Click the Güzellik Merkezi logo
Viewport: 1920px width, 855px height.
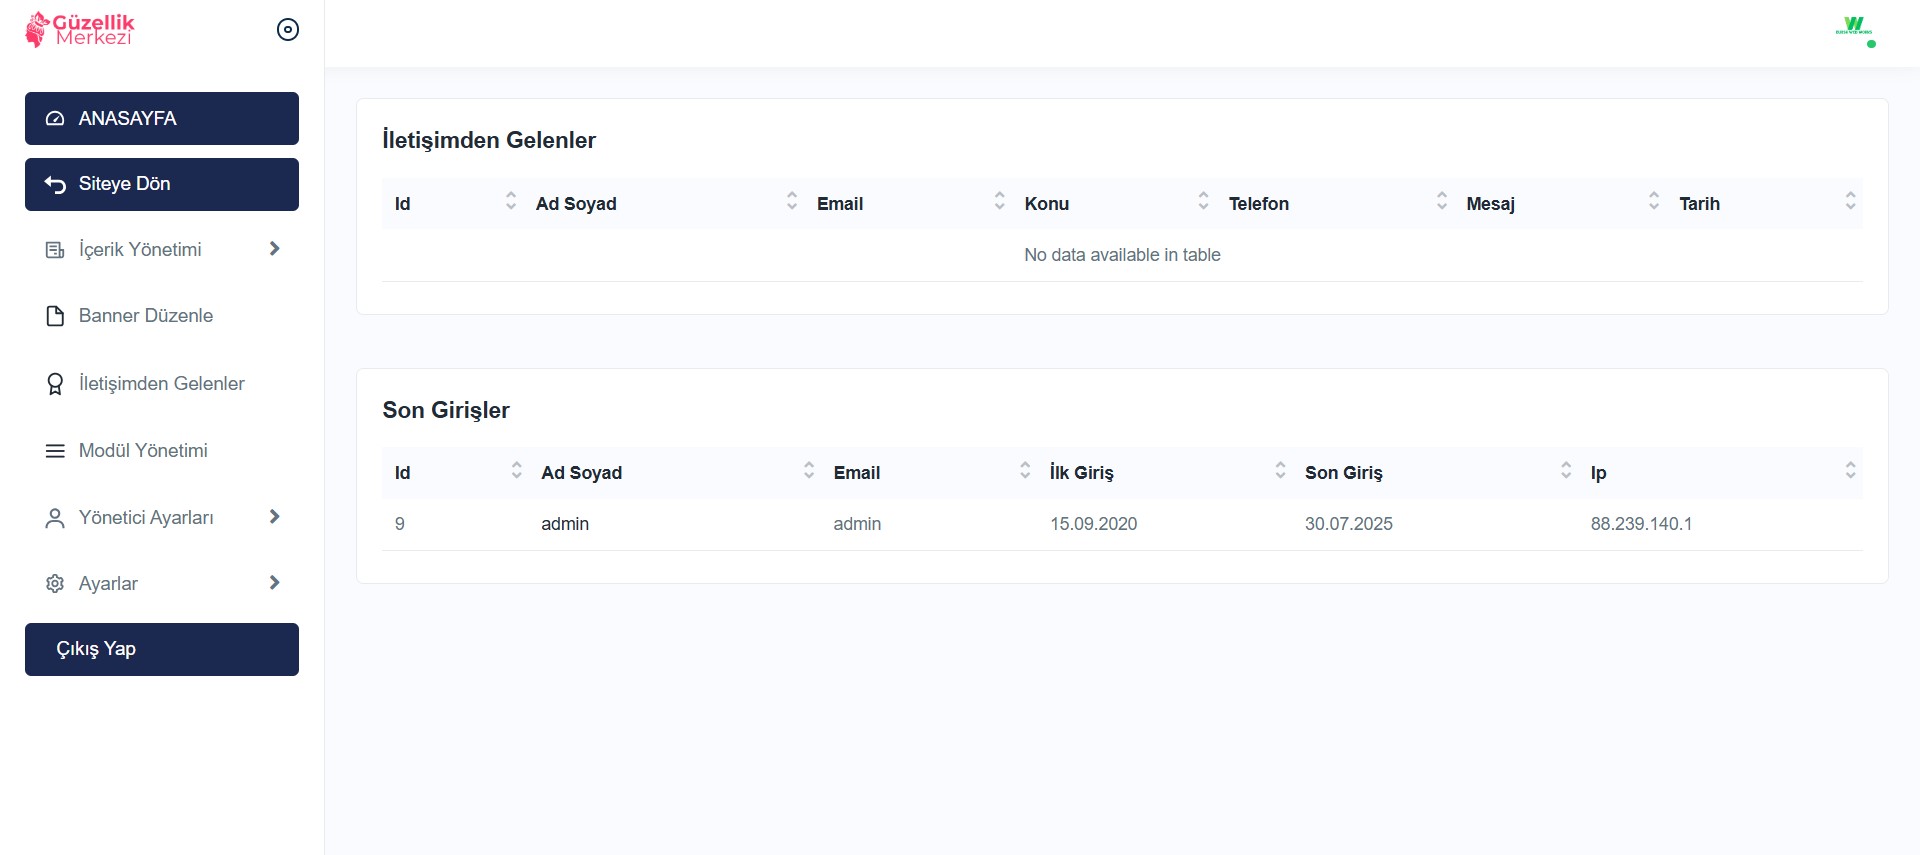point(80,29)
